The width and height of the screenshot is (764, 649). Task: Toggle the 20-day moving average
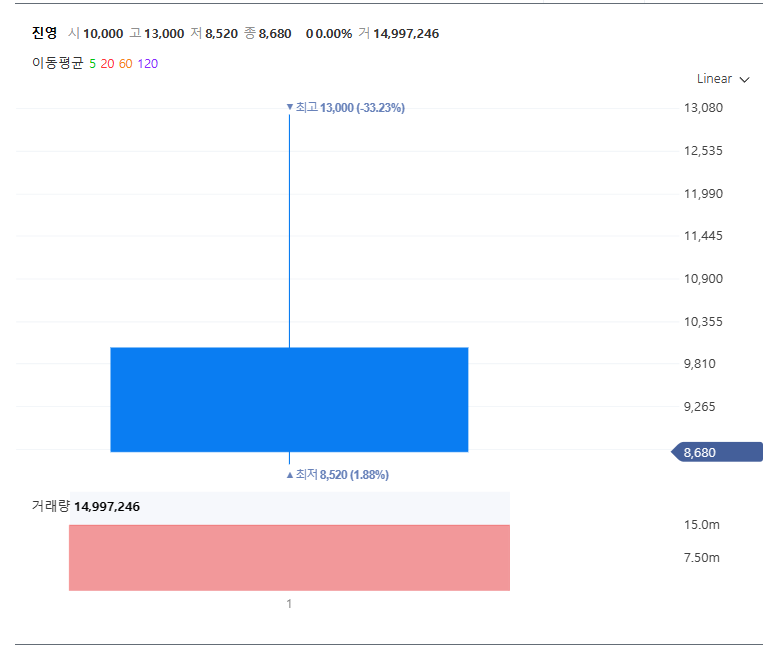click(107, 64)
